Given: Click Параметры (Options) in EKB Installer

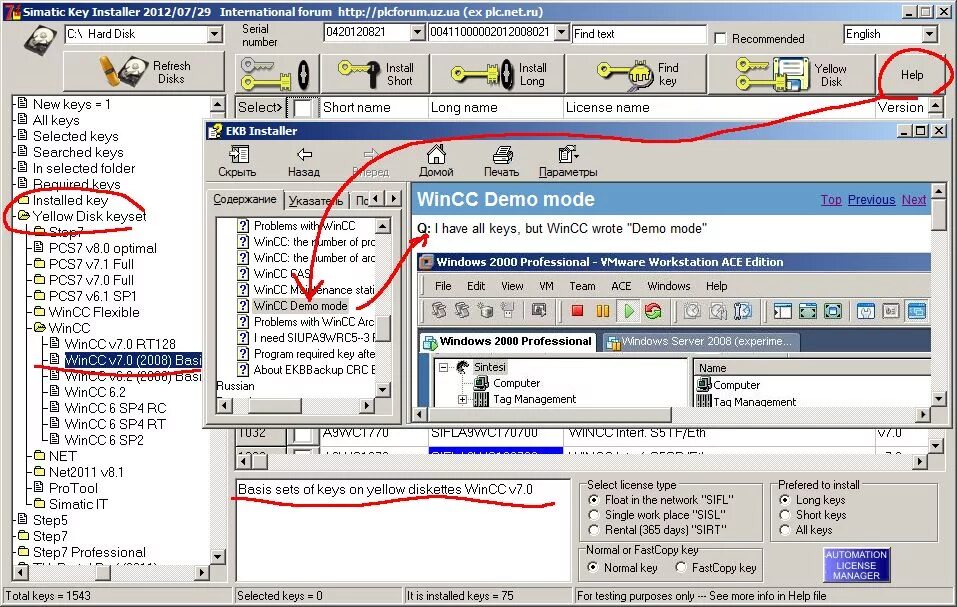Looking at the screenshot, I should coord(568,162).
